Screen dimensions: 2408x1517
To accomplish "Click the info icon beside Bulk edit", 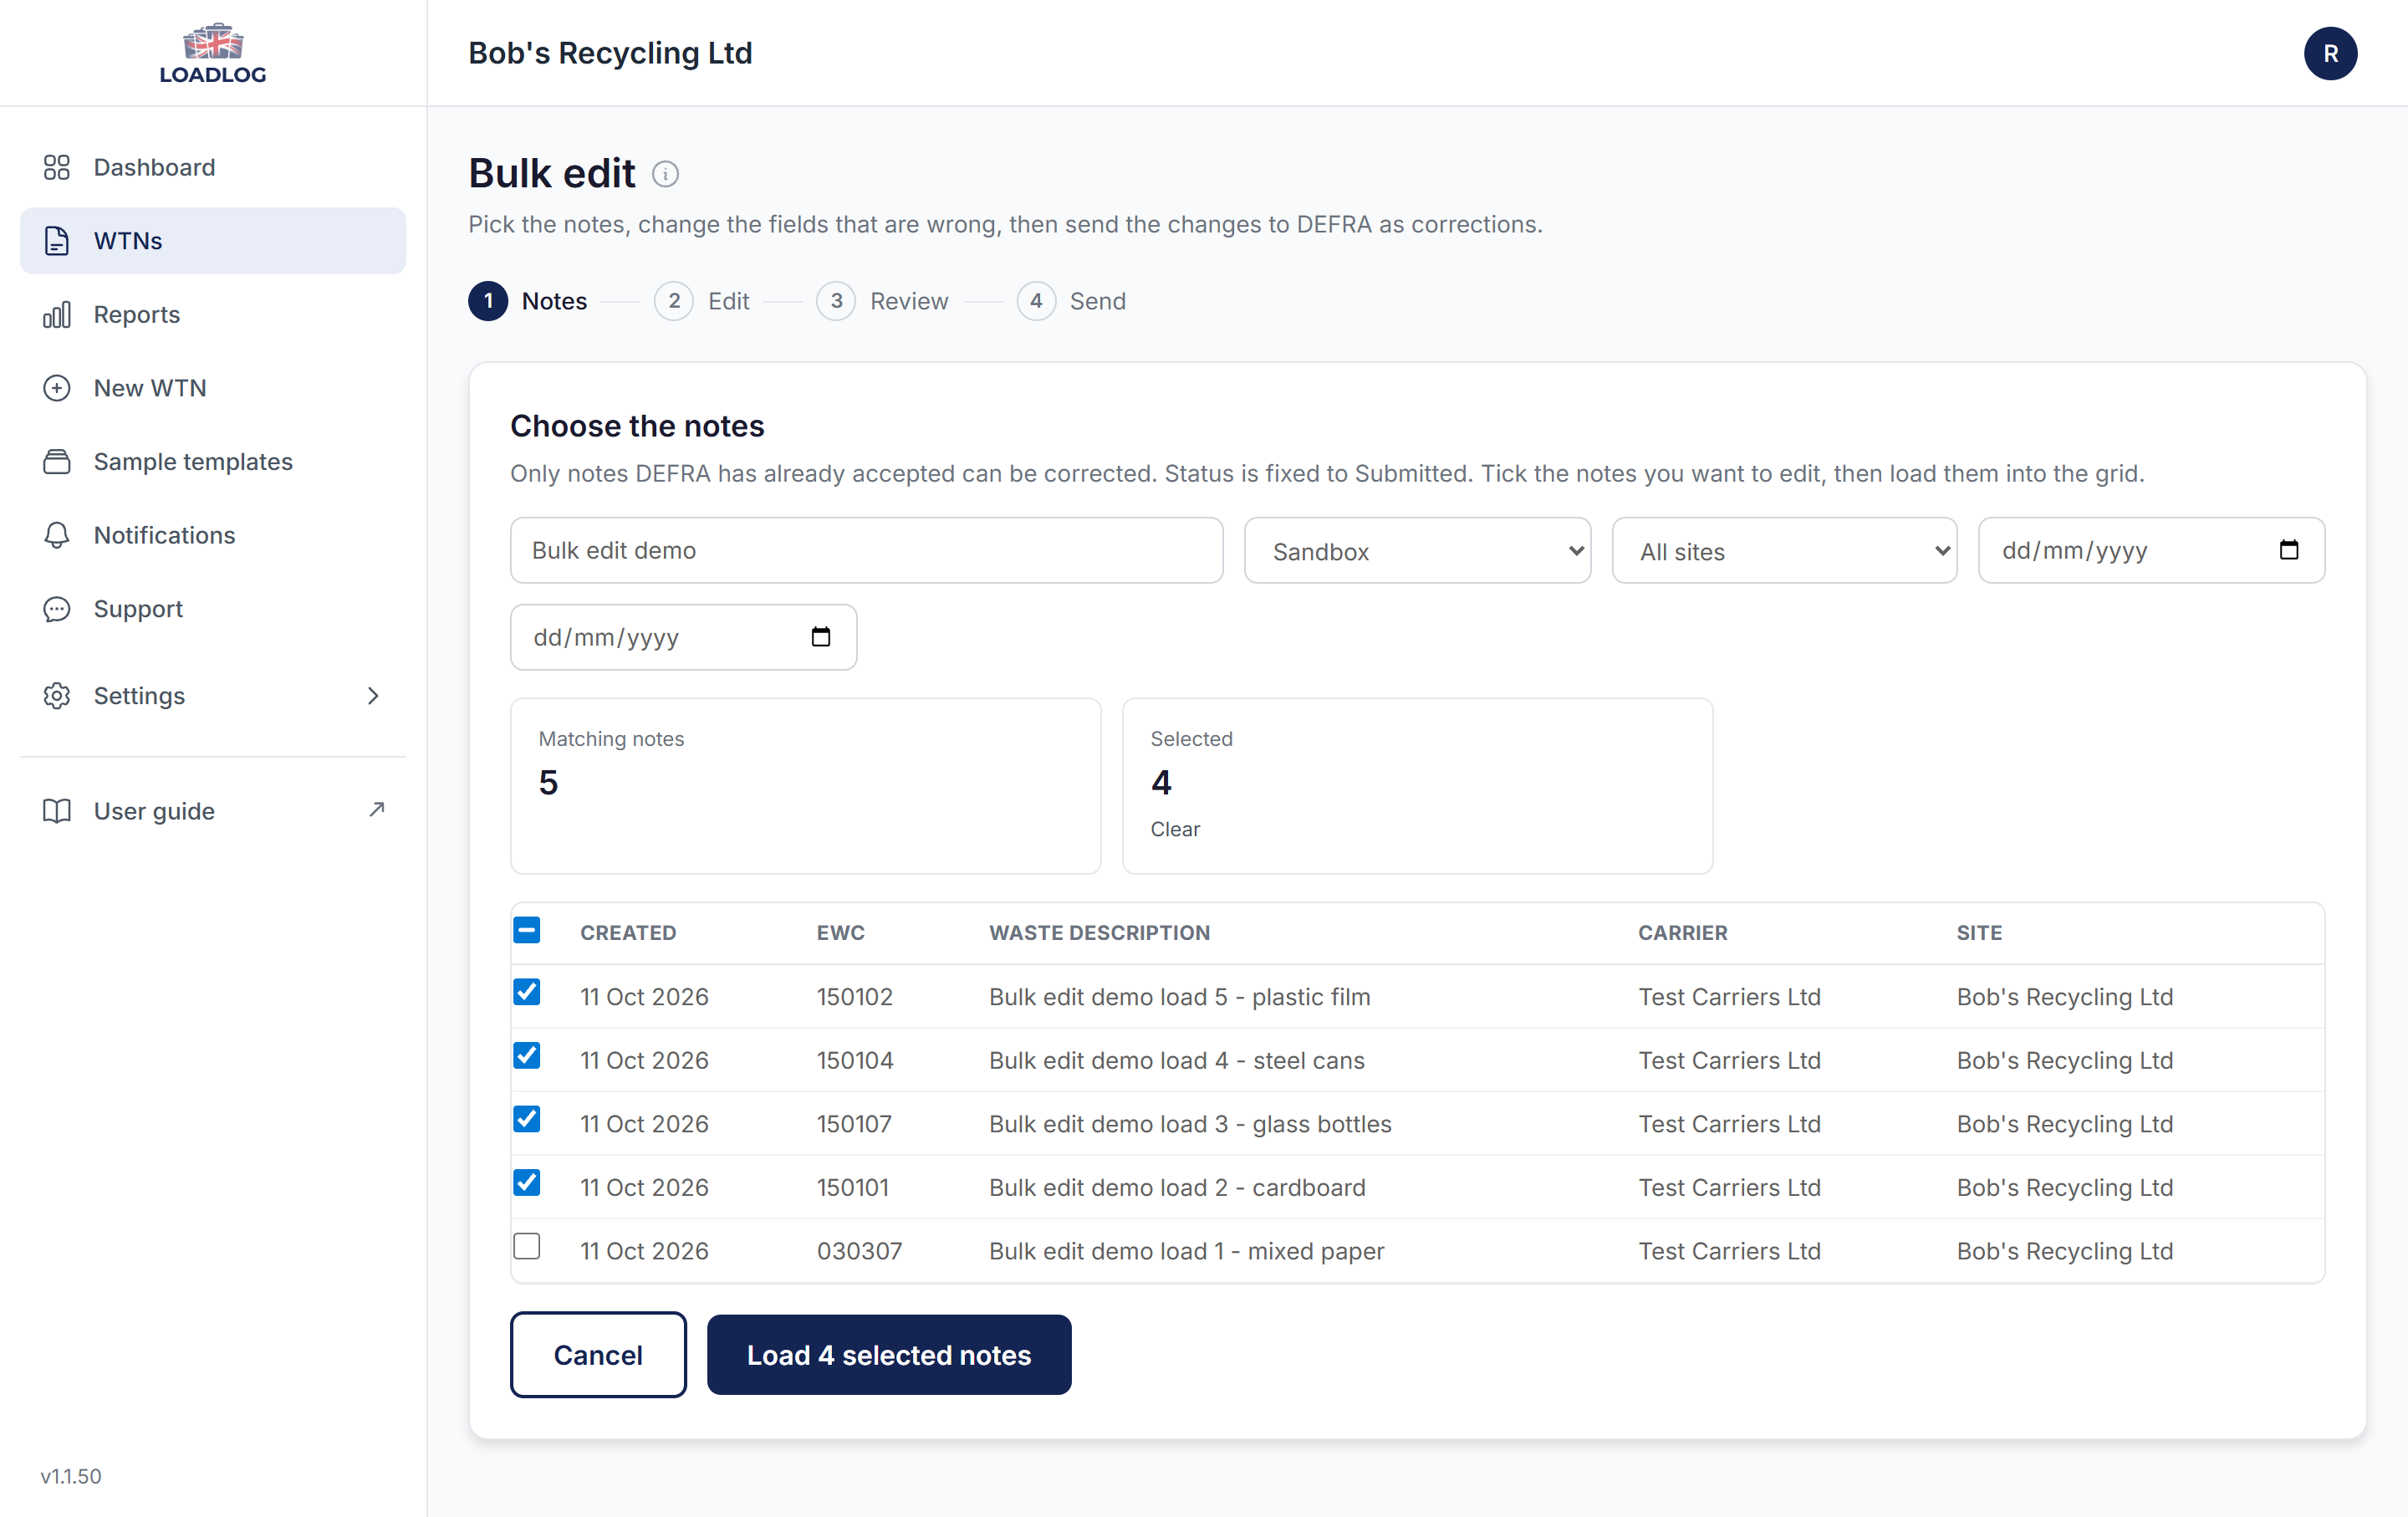I will (x=665, y=174).
